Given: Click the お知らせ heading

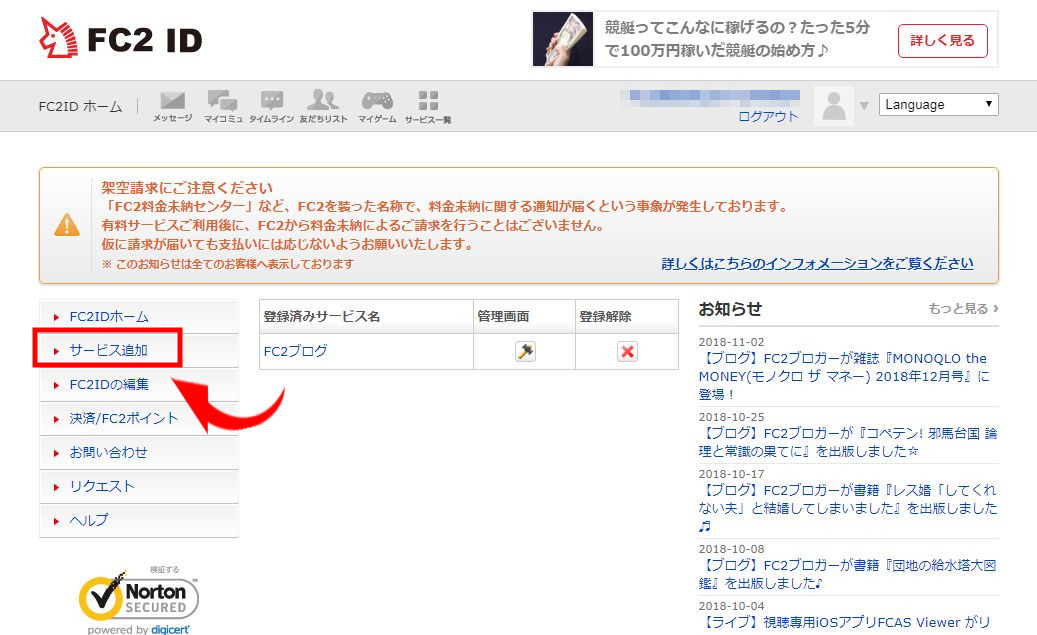Looking at the screenshot, I should point(730,308).
